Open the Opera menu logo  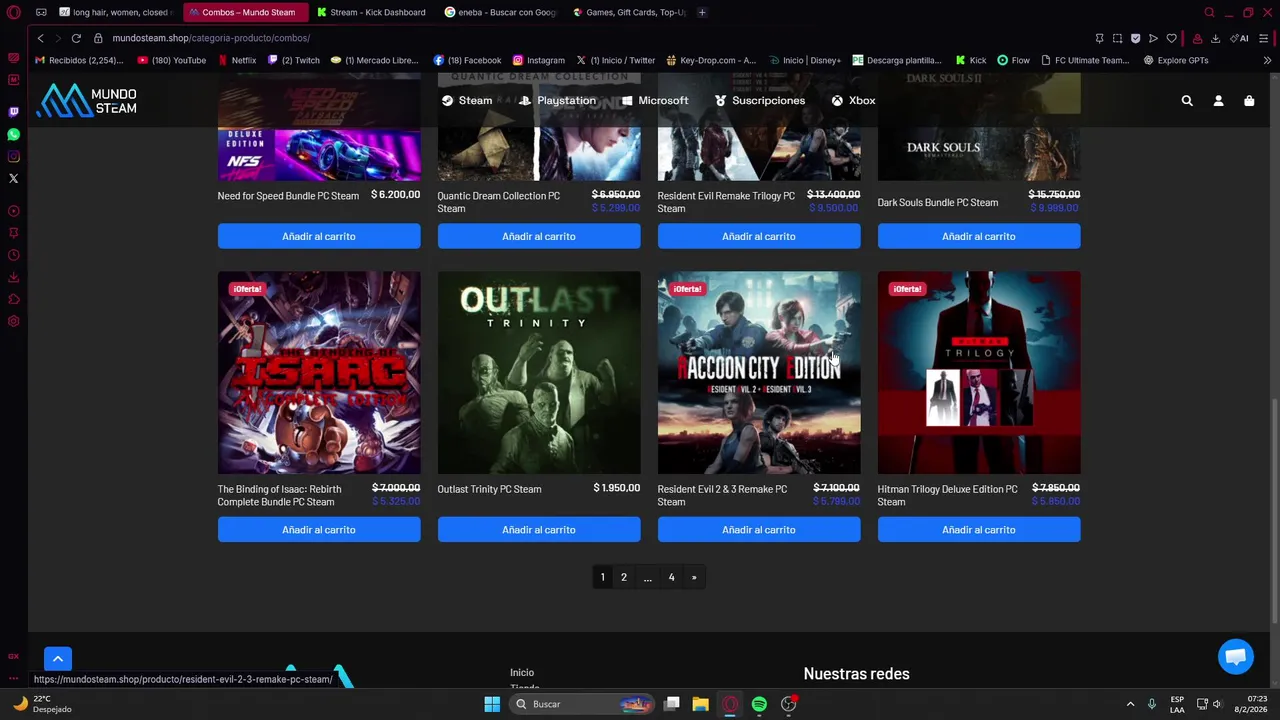(13, 13)
